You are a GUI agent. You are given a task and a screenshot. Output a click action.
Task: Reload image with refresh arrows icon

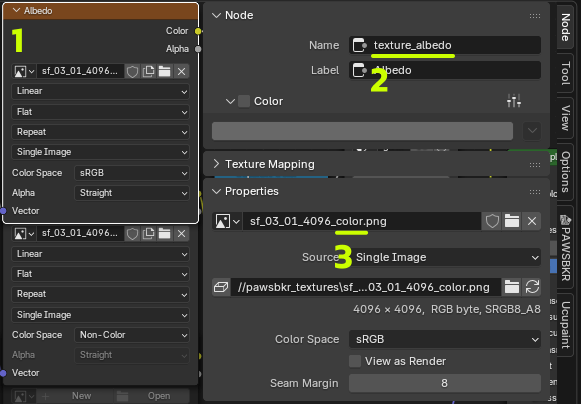(x=532, y=287)
